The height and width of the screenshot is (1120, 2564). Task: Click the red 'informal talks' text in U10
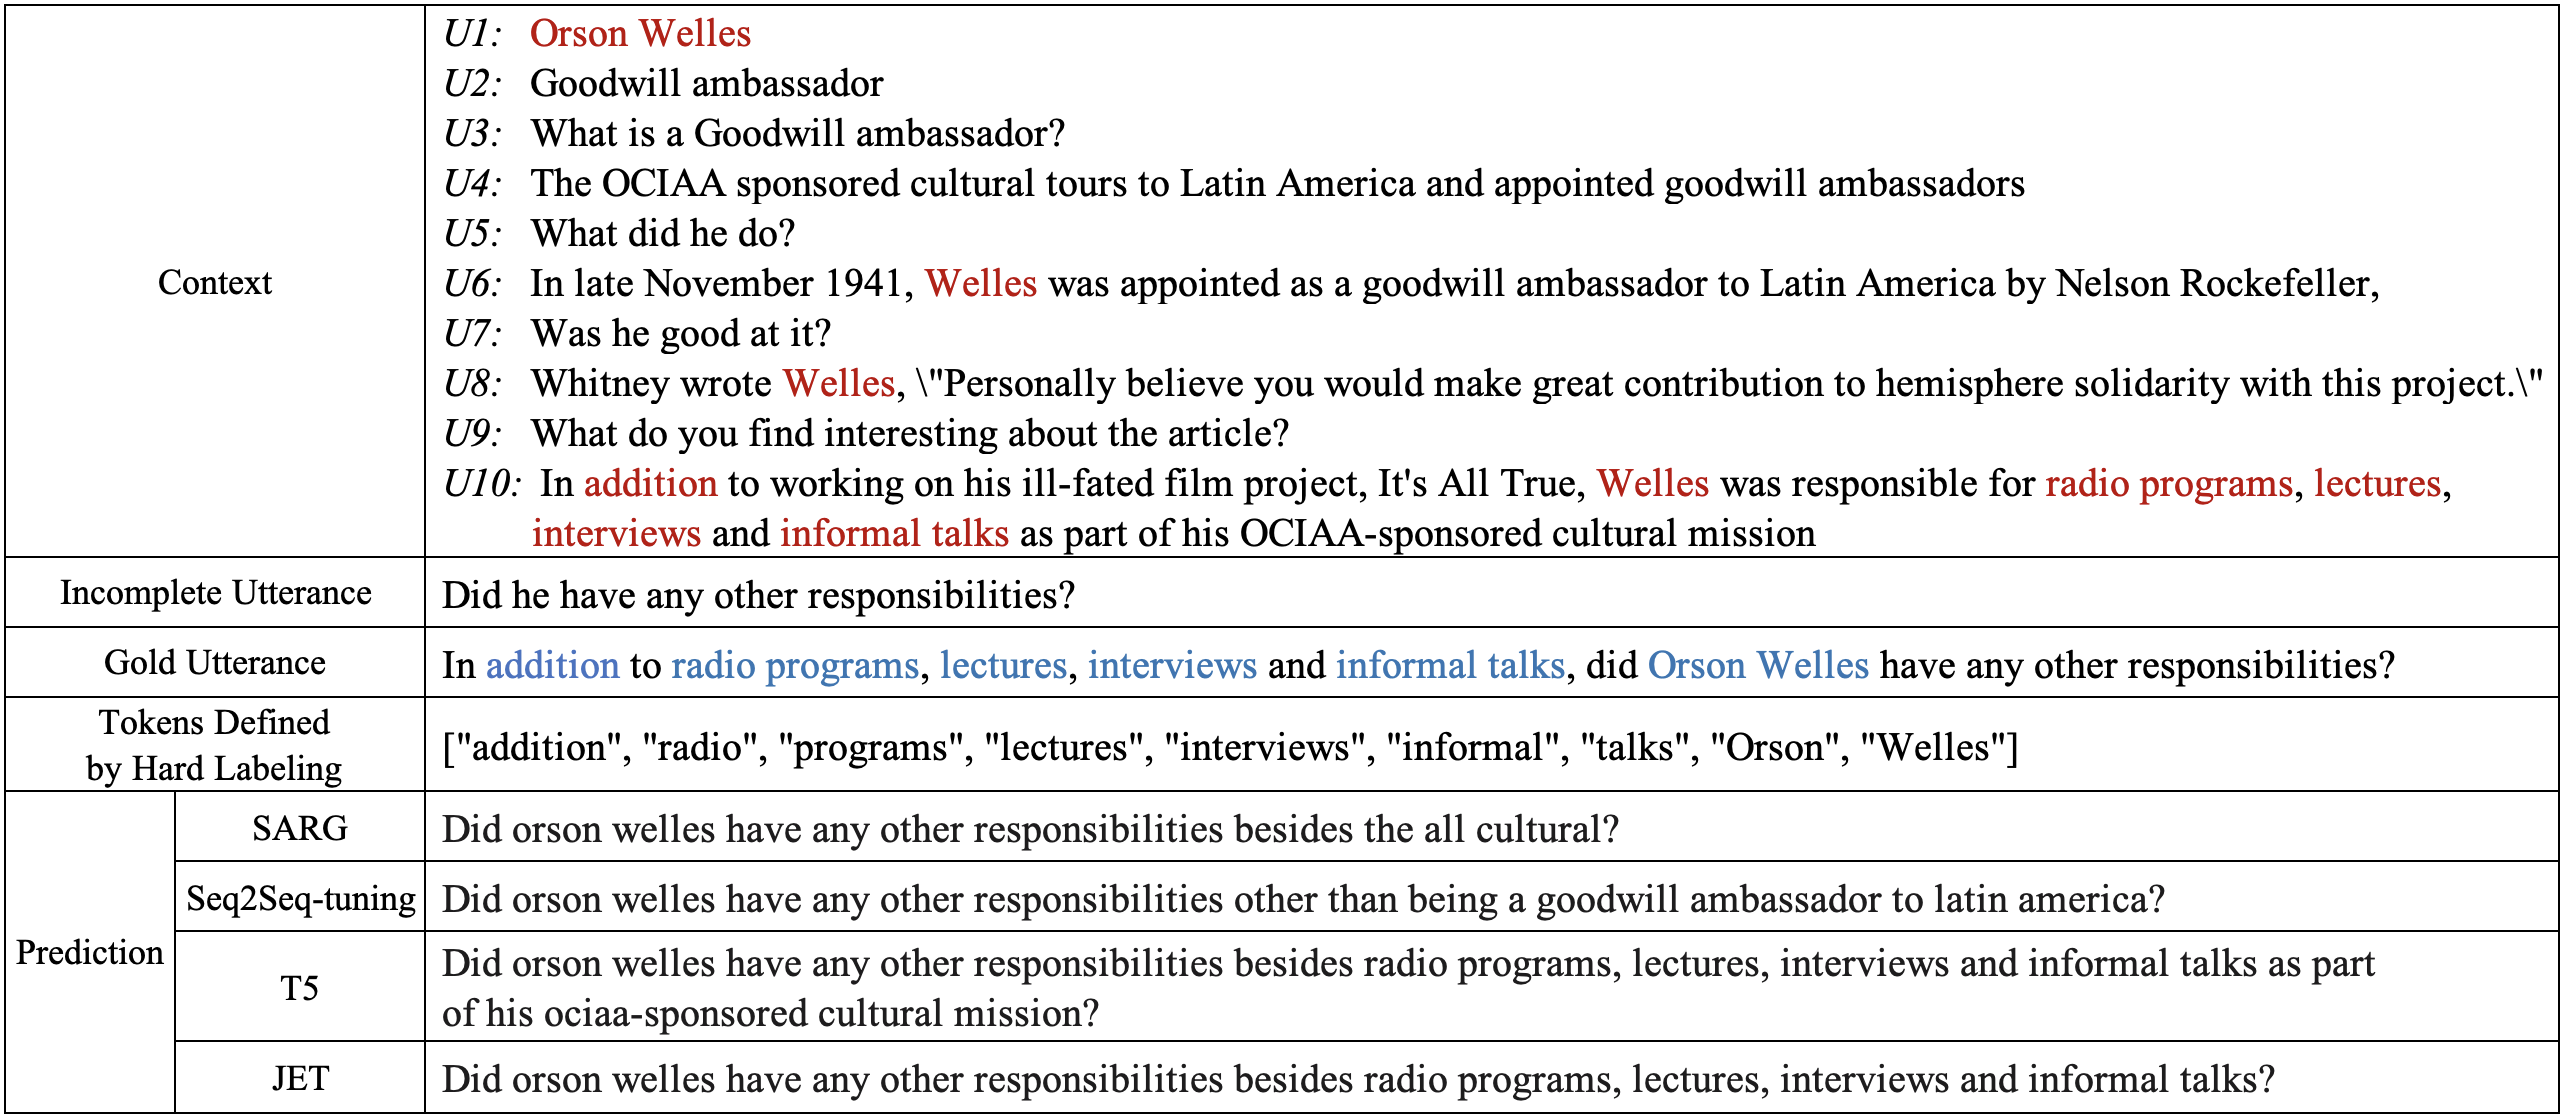pyautogui.click(x=893, y=534)
